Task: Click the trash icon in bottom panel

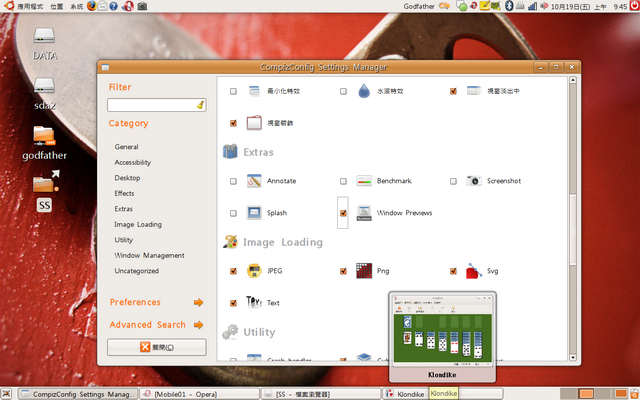Action: [x=634, y=394]
